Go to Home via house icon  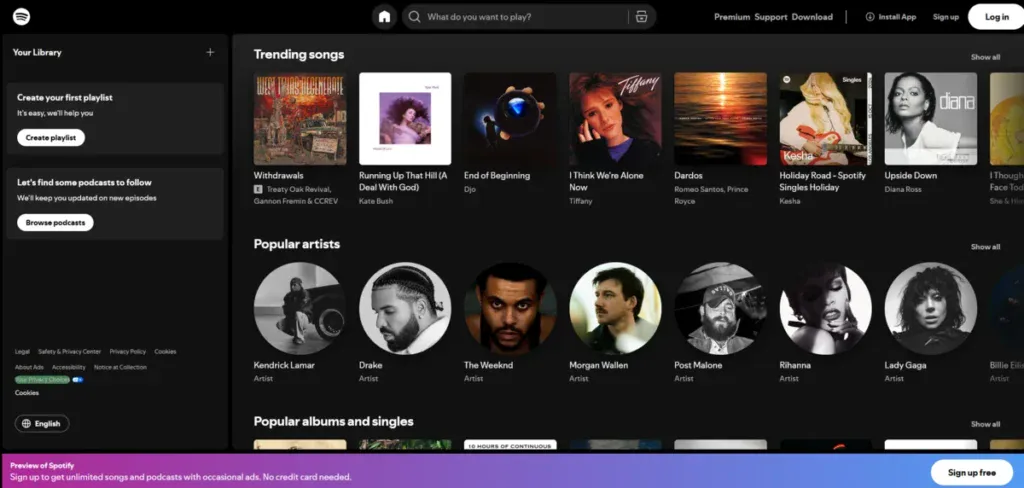[x=385, y=17]
